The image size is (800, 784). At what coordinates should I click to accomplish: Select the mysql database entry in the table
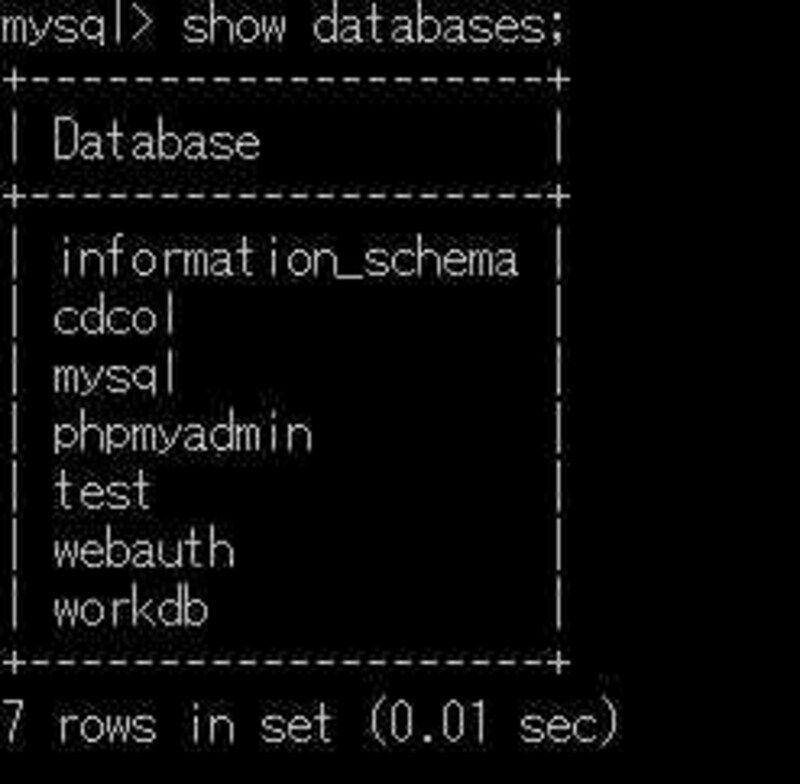point(116,377)
